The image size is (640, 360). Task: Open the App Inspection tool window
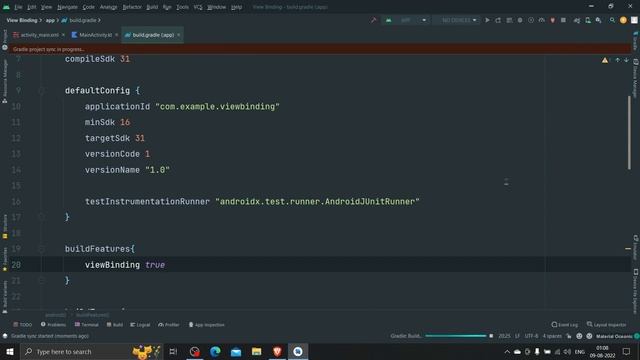point(207,325)
